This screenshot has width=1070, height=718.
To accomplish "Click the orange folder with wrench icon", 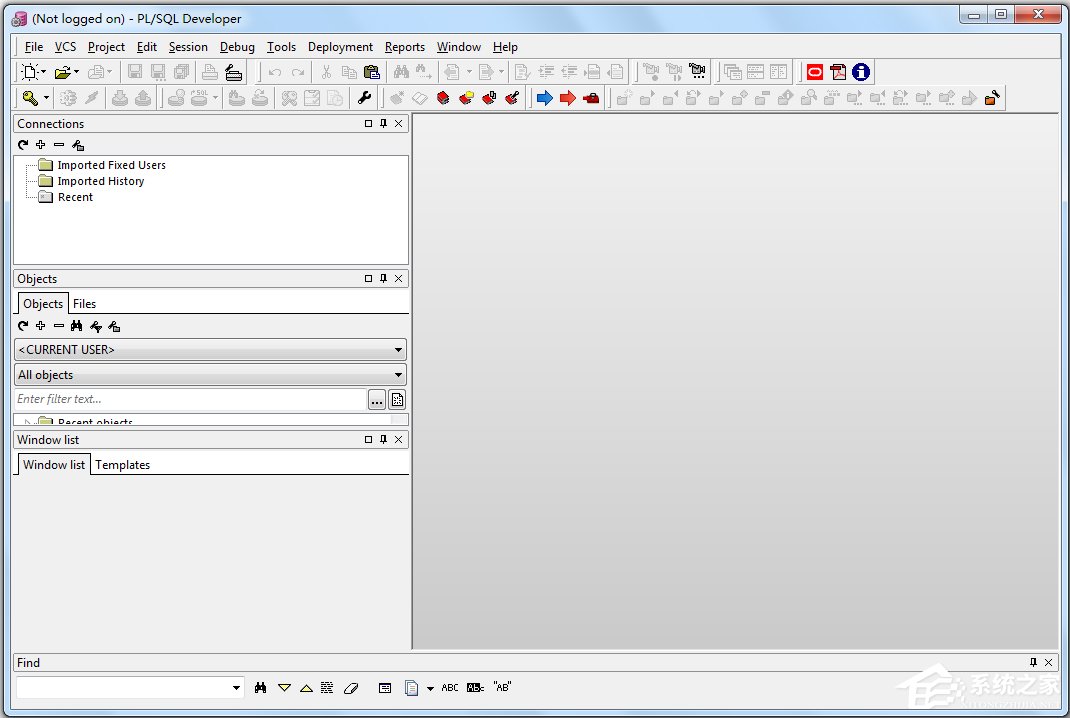I will coord(992,98).
